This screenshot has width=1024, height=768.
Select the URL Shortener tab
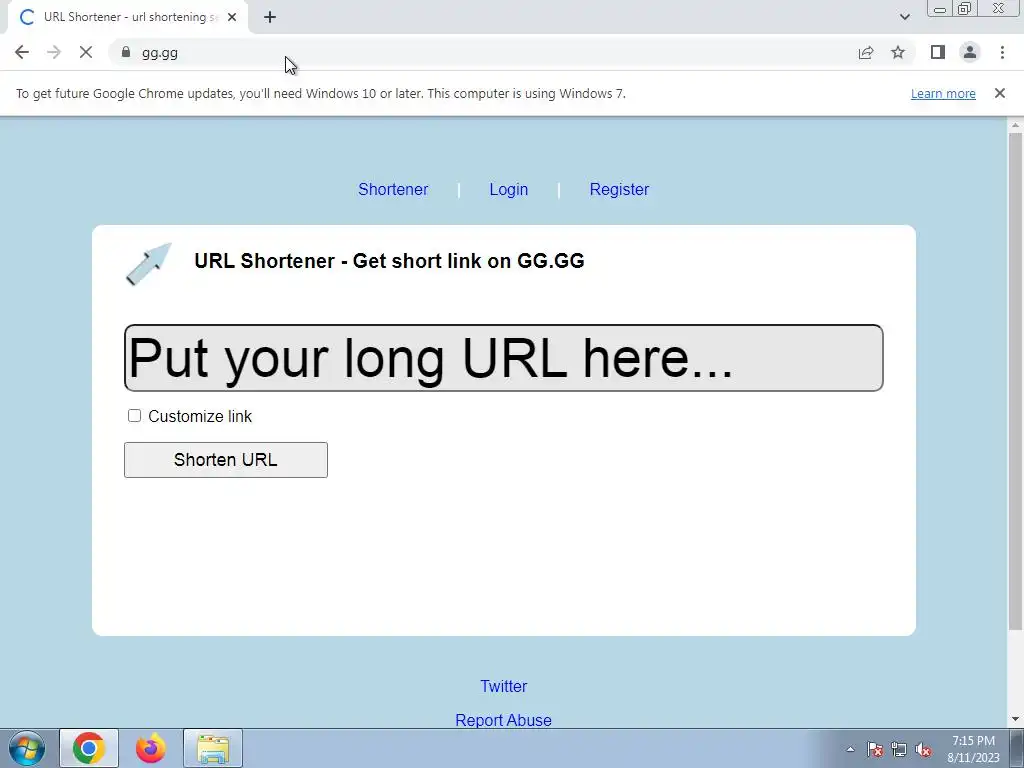point(128,17)
